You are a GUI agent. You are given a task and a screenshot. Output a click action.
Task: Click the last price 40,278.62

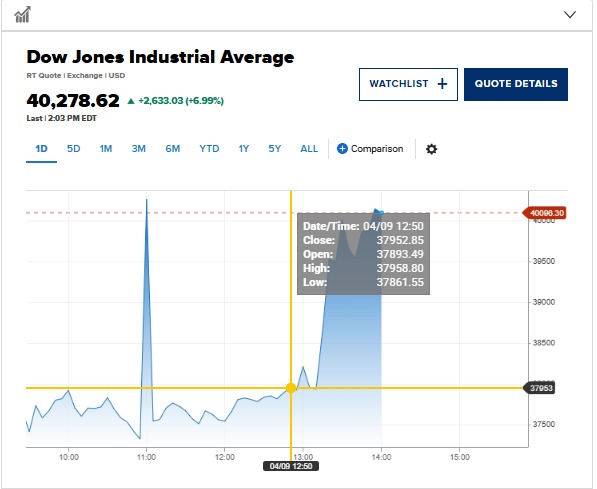pos(73,101)
